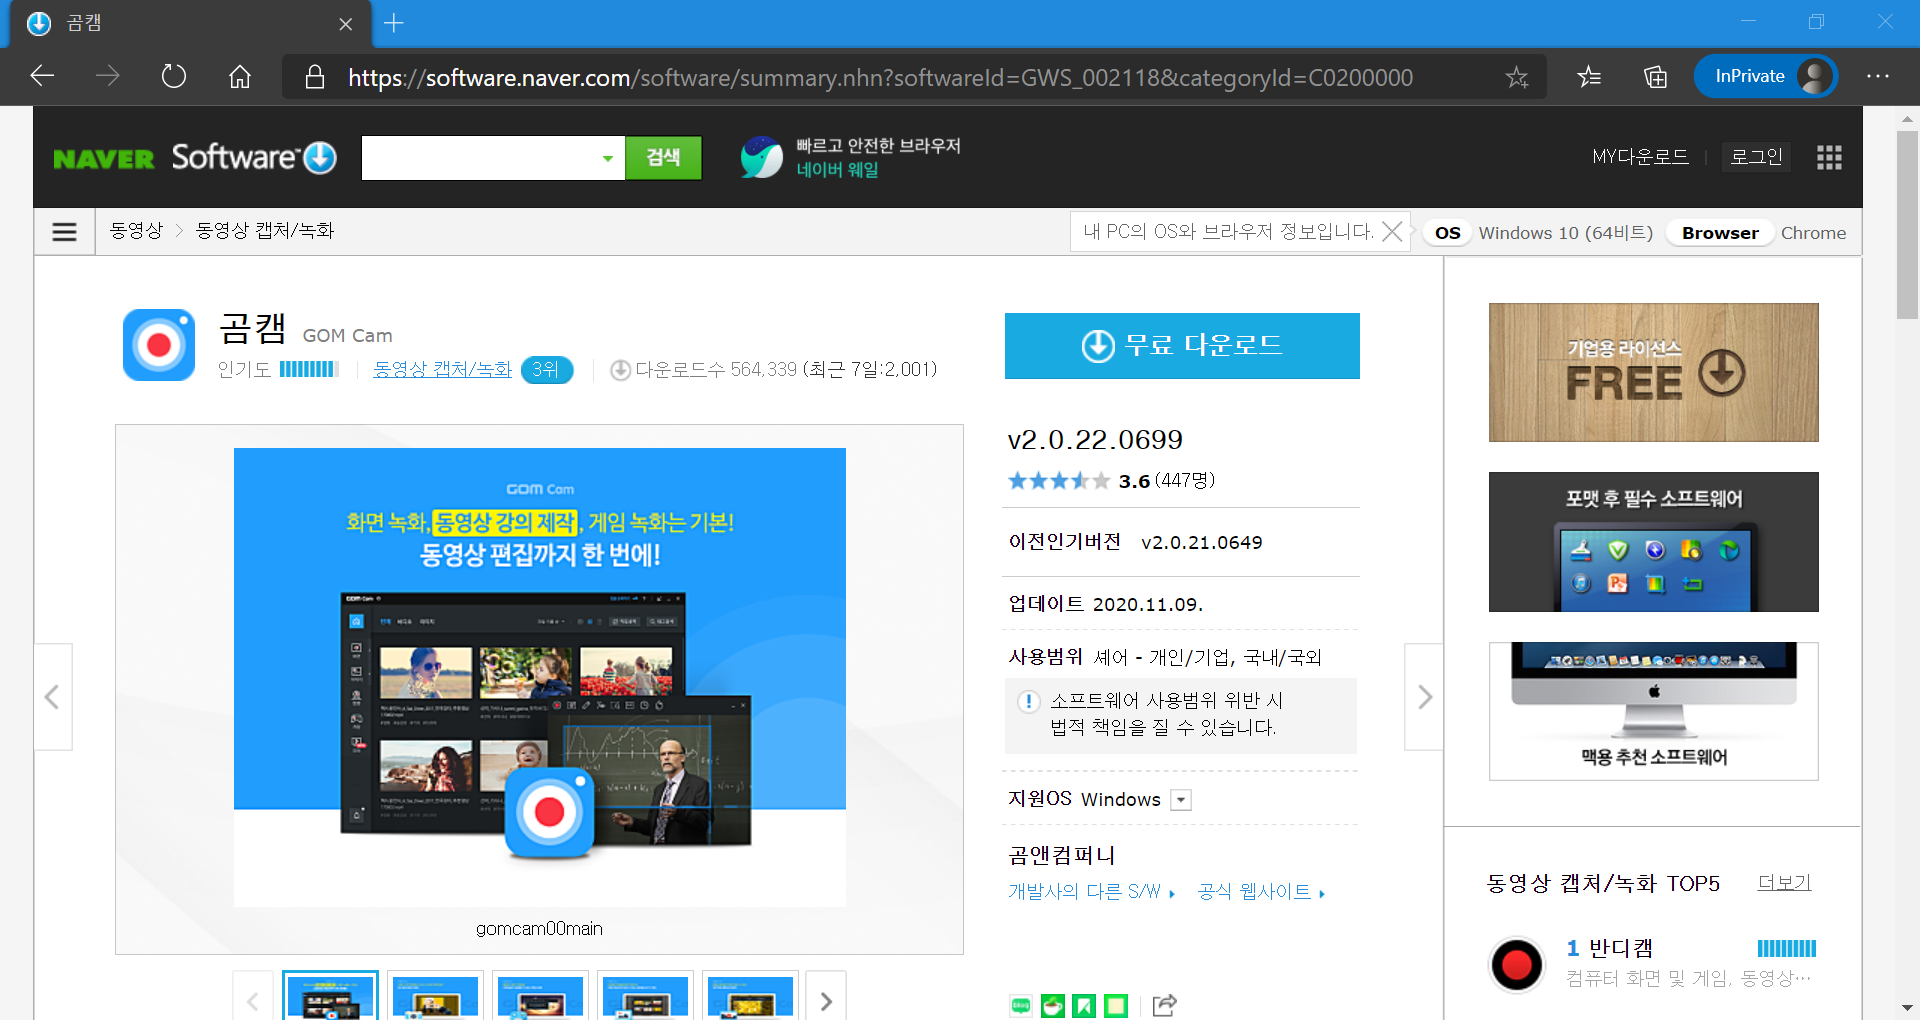Open a new browser tab
The width and height of the screenshot is (1920, 1020).
click(394, 23)
